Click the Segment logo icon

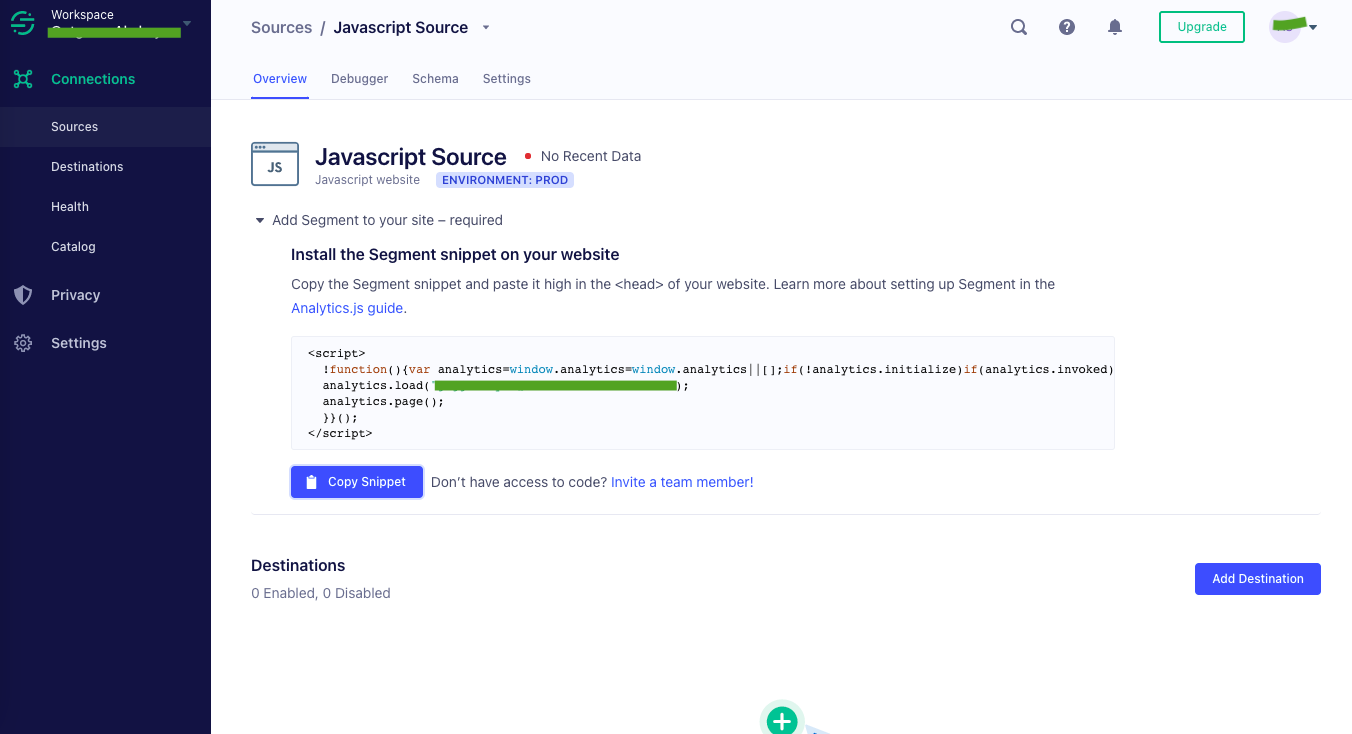[23, 23]
